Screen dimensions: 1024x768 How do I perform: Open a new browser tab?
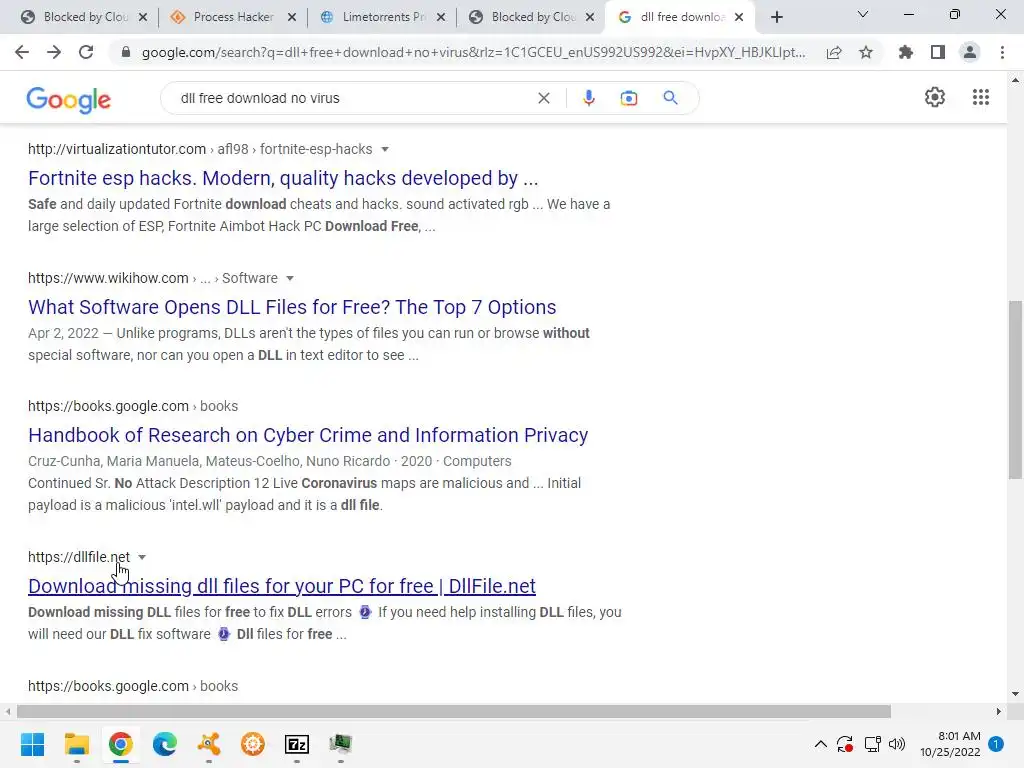[776, 17]
